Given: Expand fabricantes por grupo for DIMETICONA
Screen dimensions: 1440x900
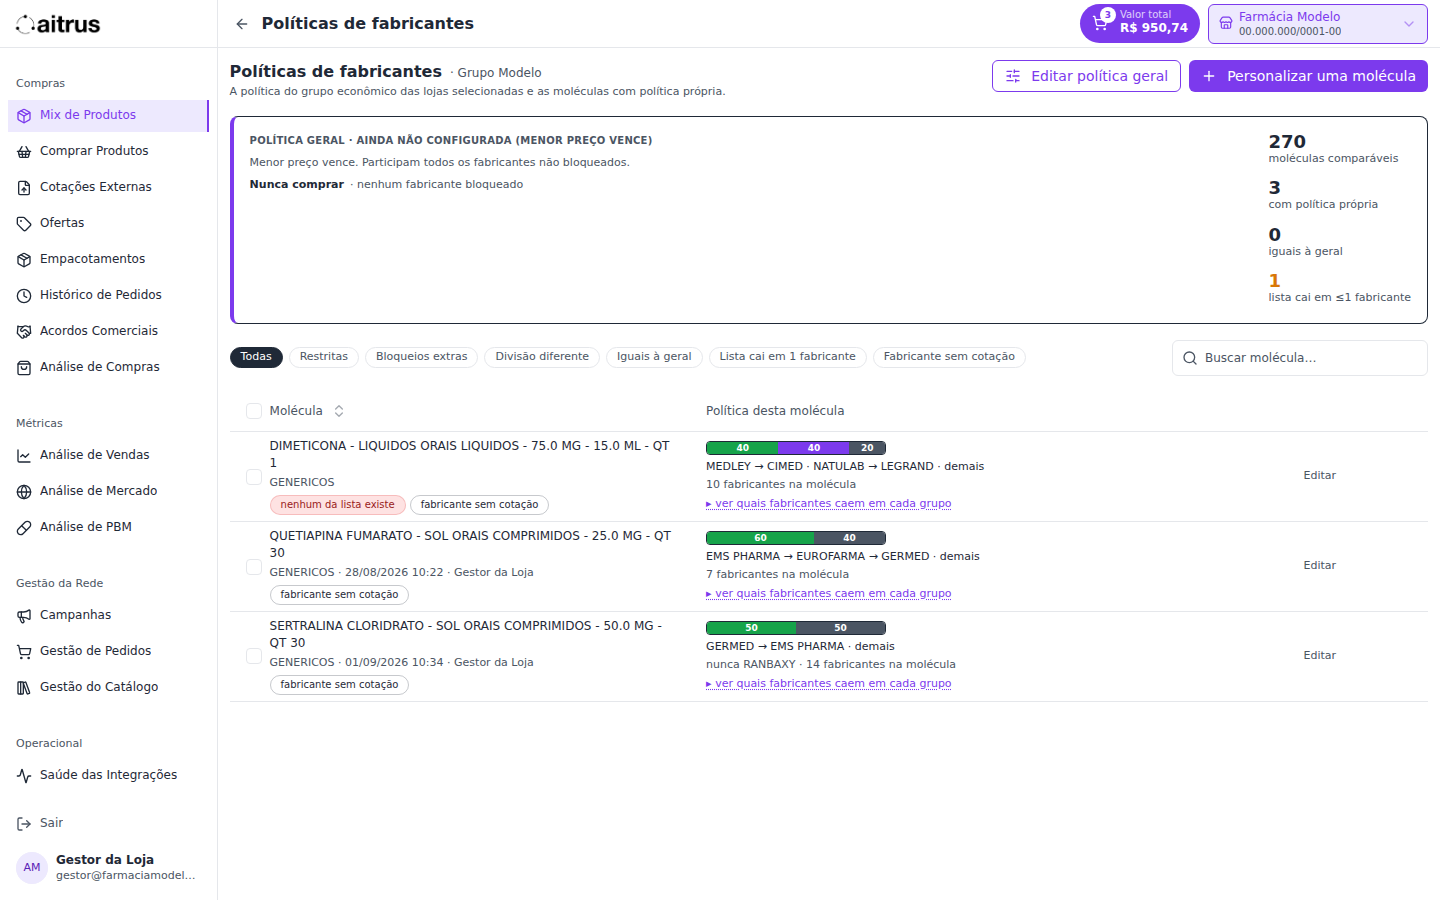Looking at the screenshot, I should click(x=829, y=504).
